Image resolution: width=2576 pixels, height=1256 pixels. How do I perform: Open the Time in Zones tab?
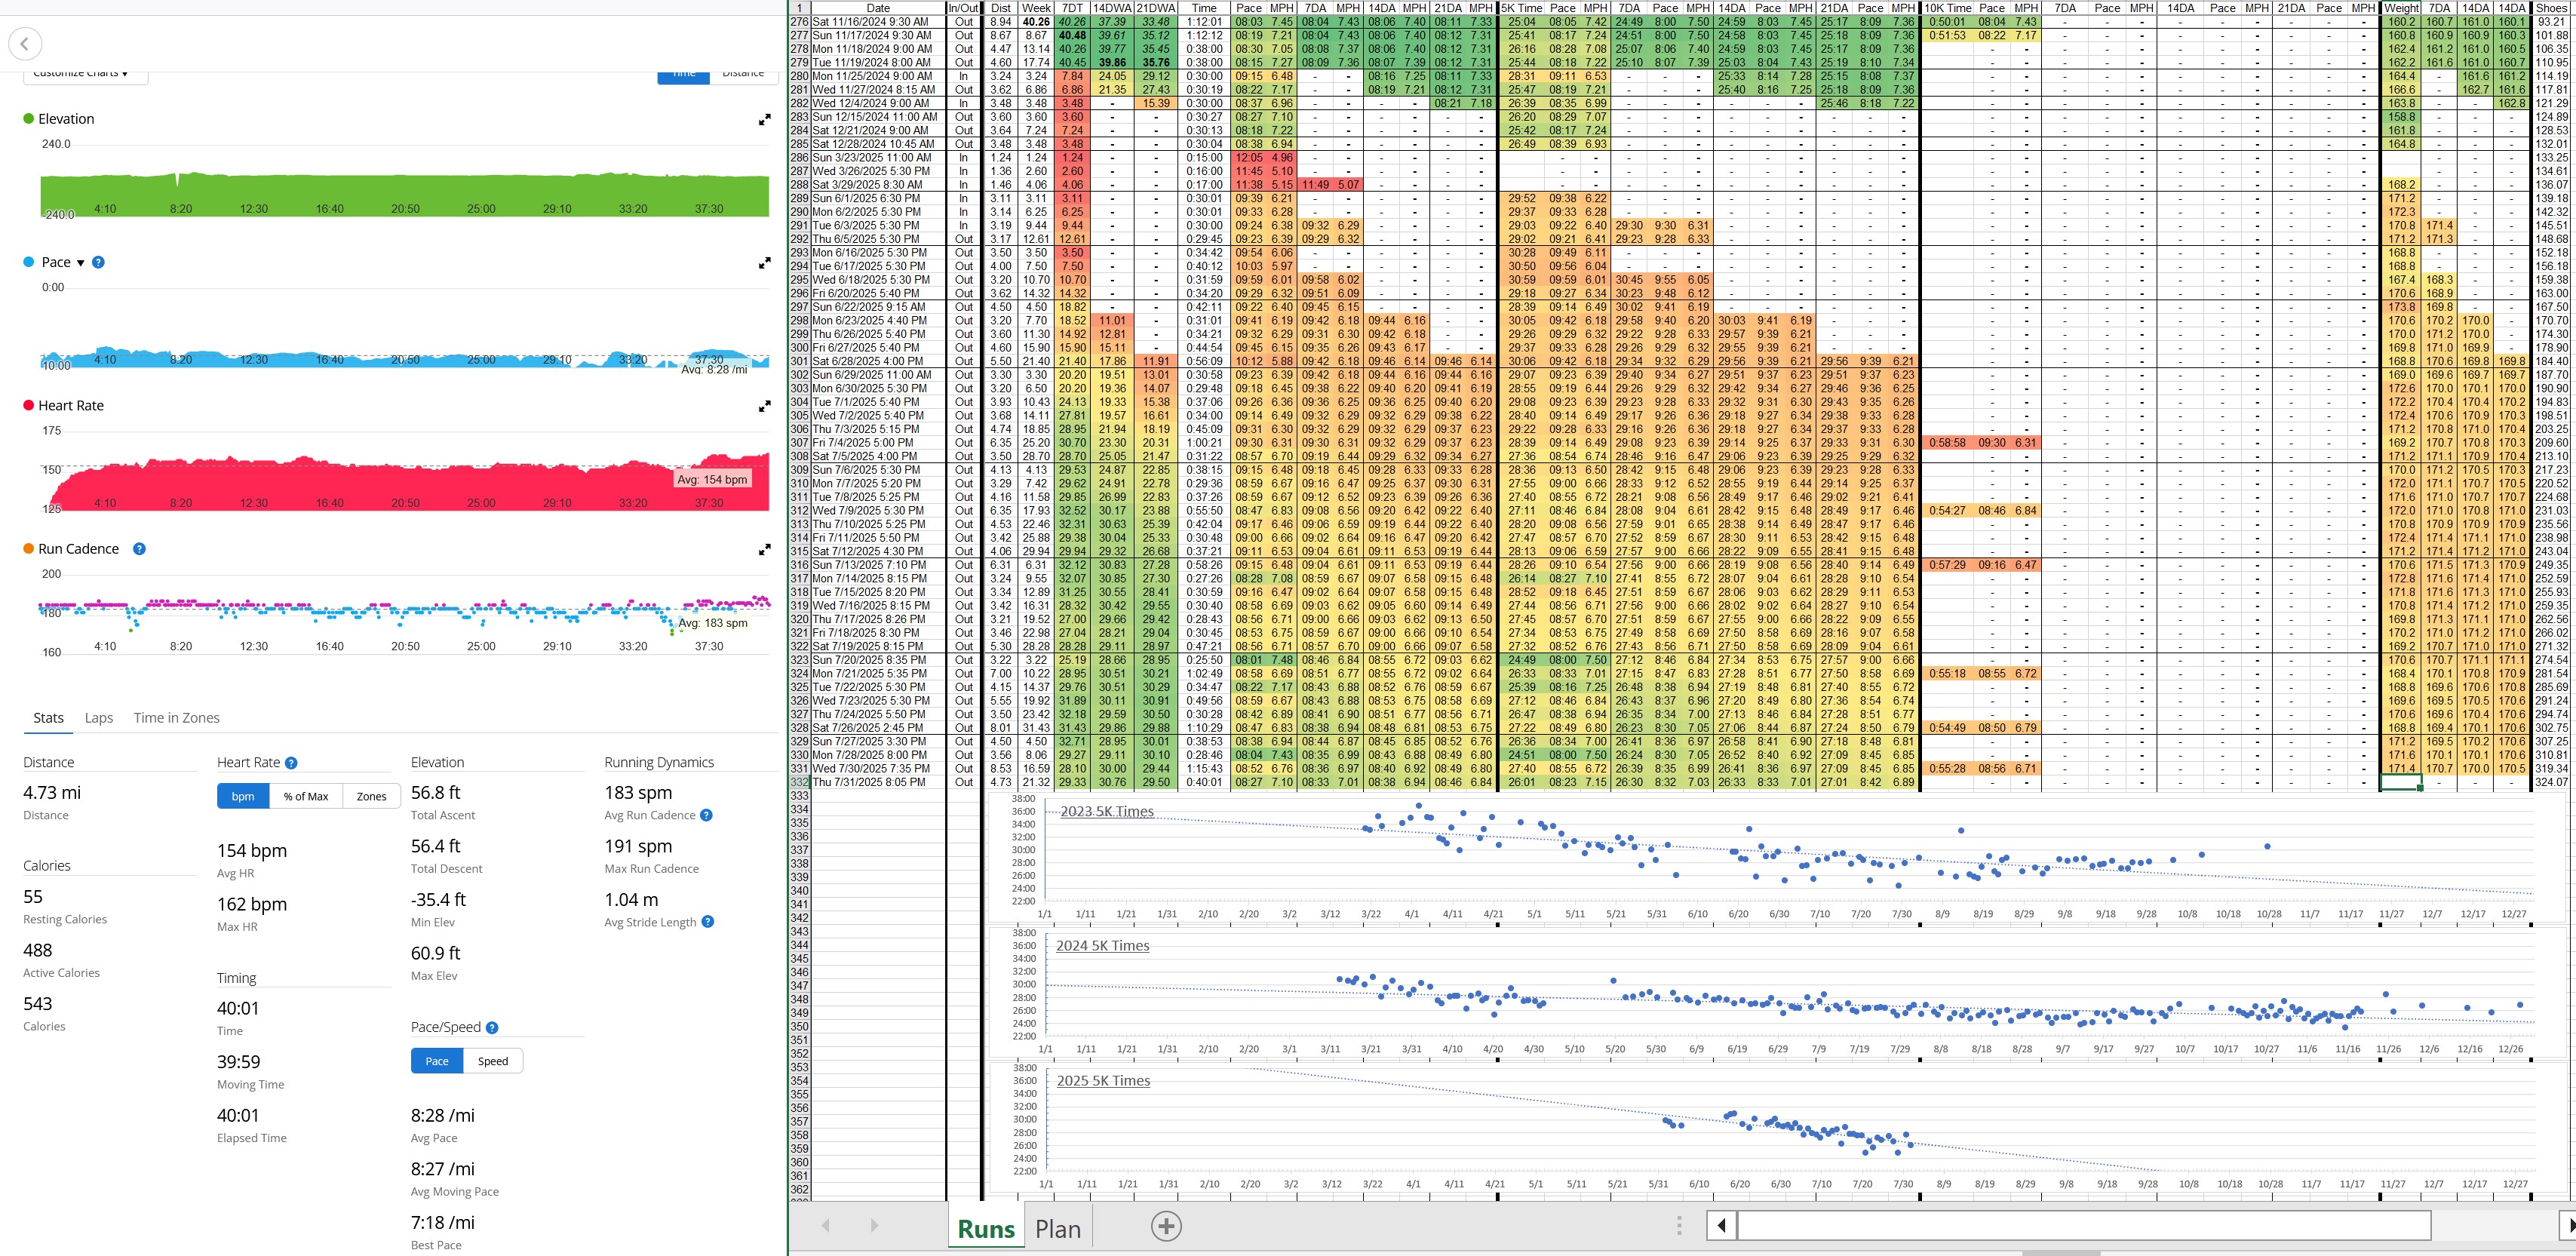177,718
